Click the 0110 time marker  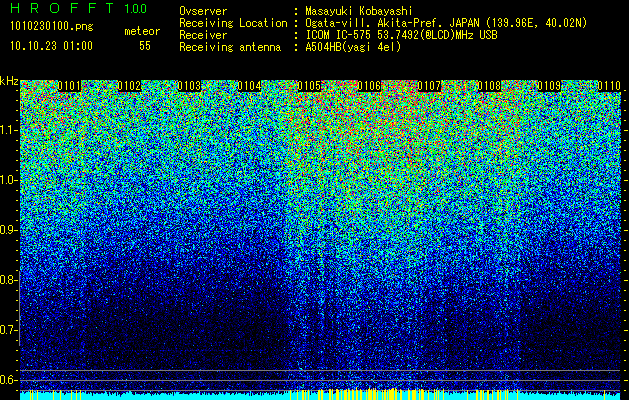point(609,86)
